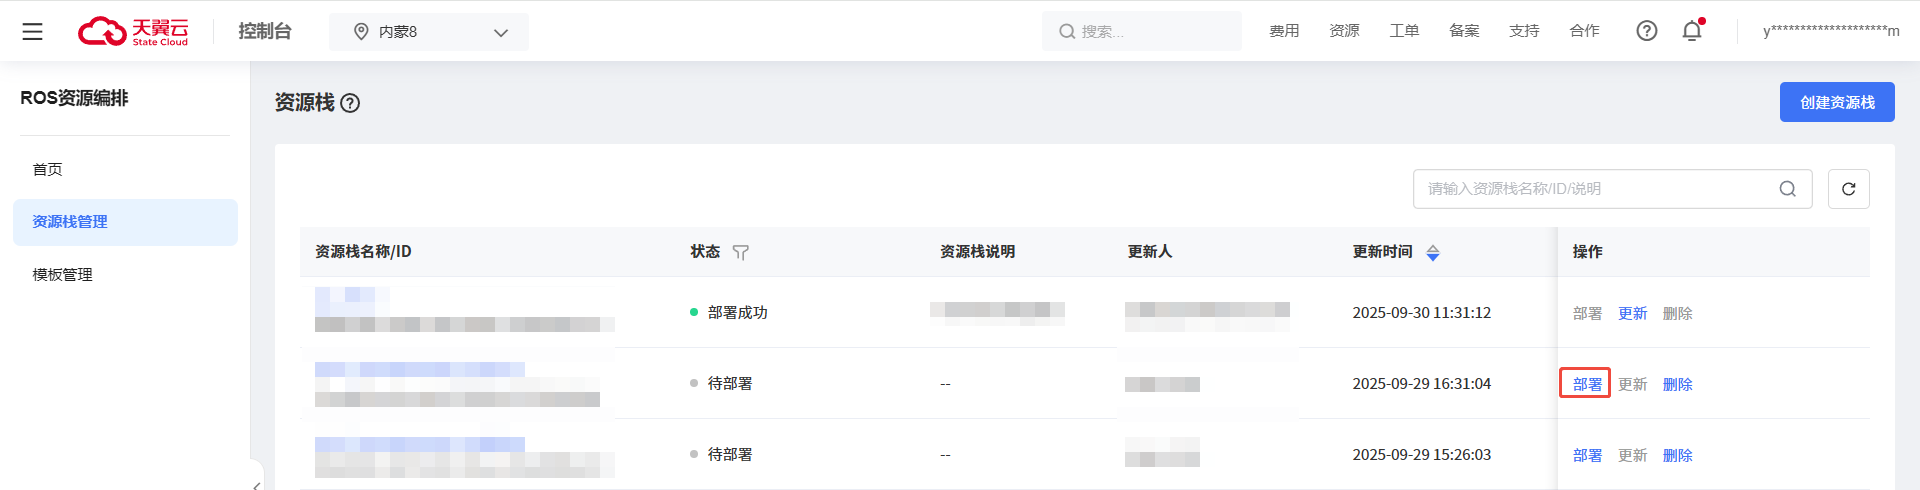The height and width of the screenshot is (490, 1920).
Task: Click the refresh icon beside the search box
Action: tap(1848, 189)
